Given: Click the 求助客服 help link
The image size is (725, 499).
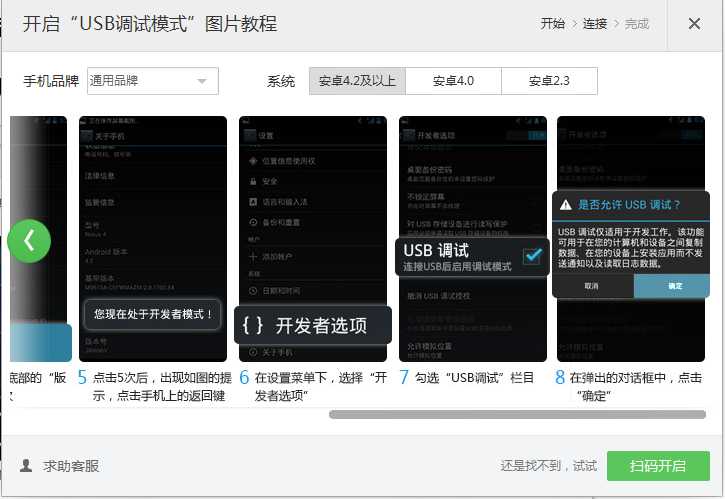Looking at the screenshot, I should click(71, 466).
